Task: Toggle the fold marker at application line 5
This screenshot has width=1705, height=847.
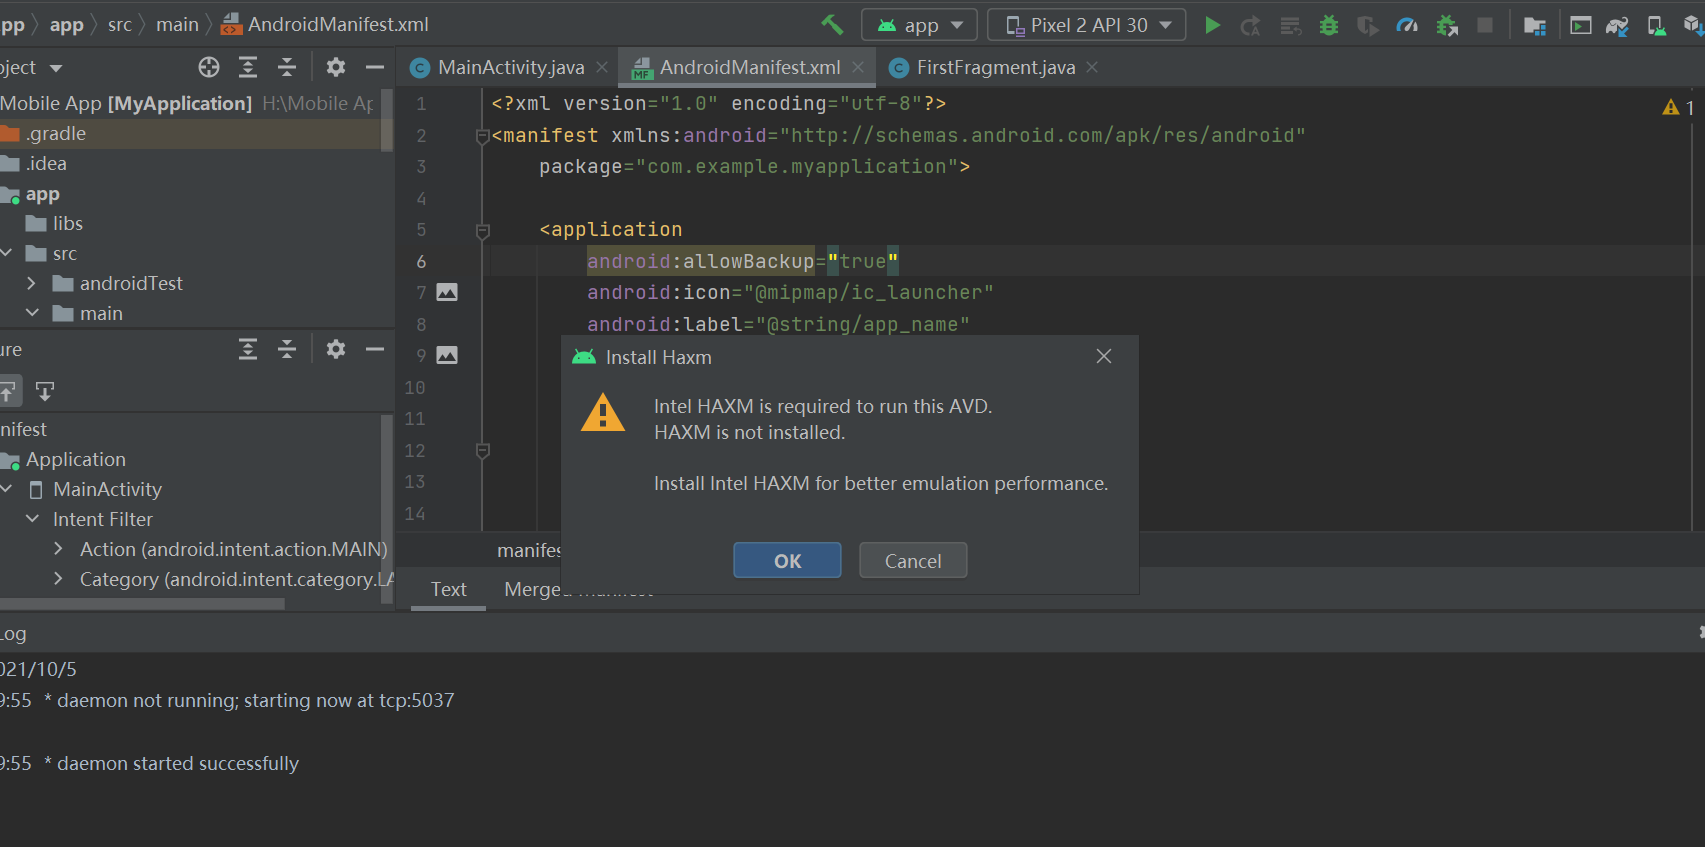Action: [x=482, y=231]
